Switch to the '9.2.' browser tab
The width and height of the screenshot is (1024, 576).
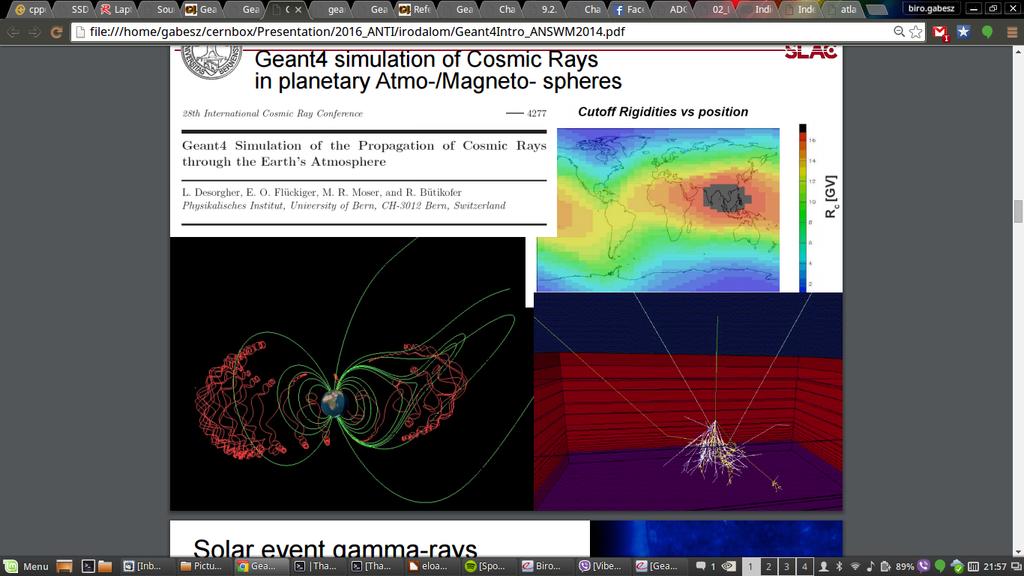(x=545, y=9)
